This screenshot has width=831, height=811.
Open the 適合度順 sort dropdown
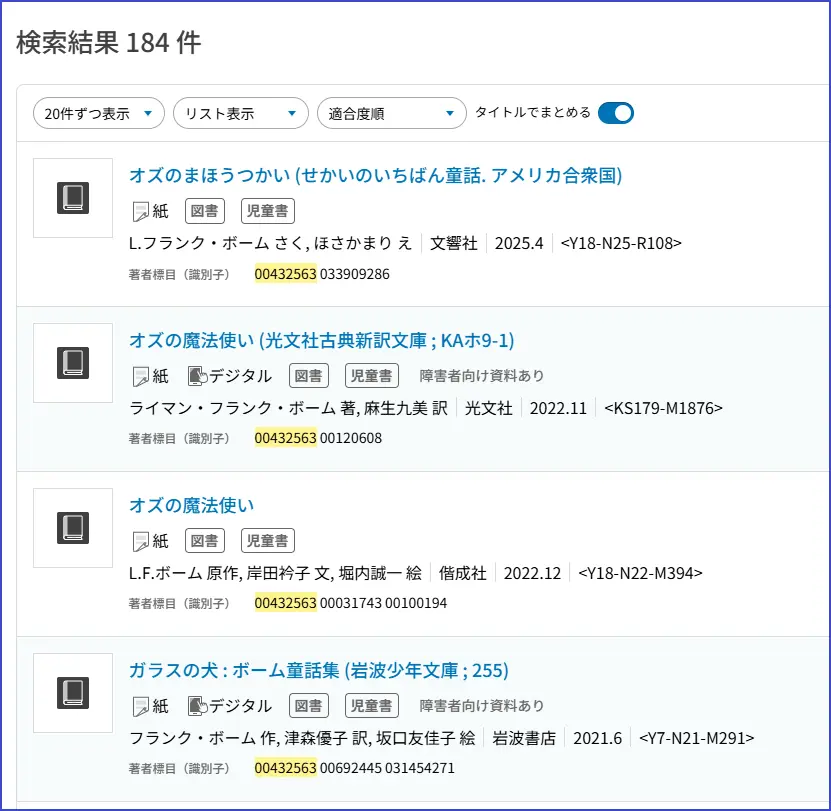pyautogui.click(x=391, y=114)
